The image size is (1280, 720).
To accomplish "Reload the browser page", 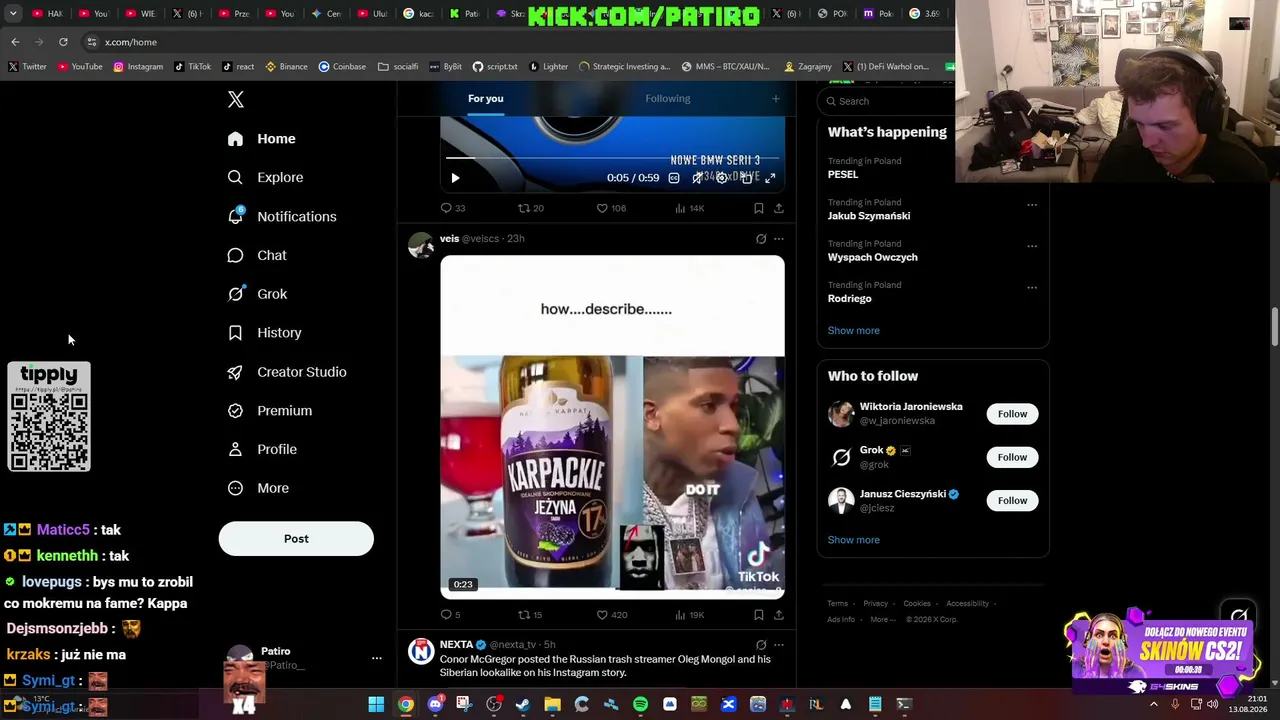I will (x=63, y=42).
